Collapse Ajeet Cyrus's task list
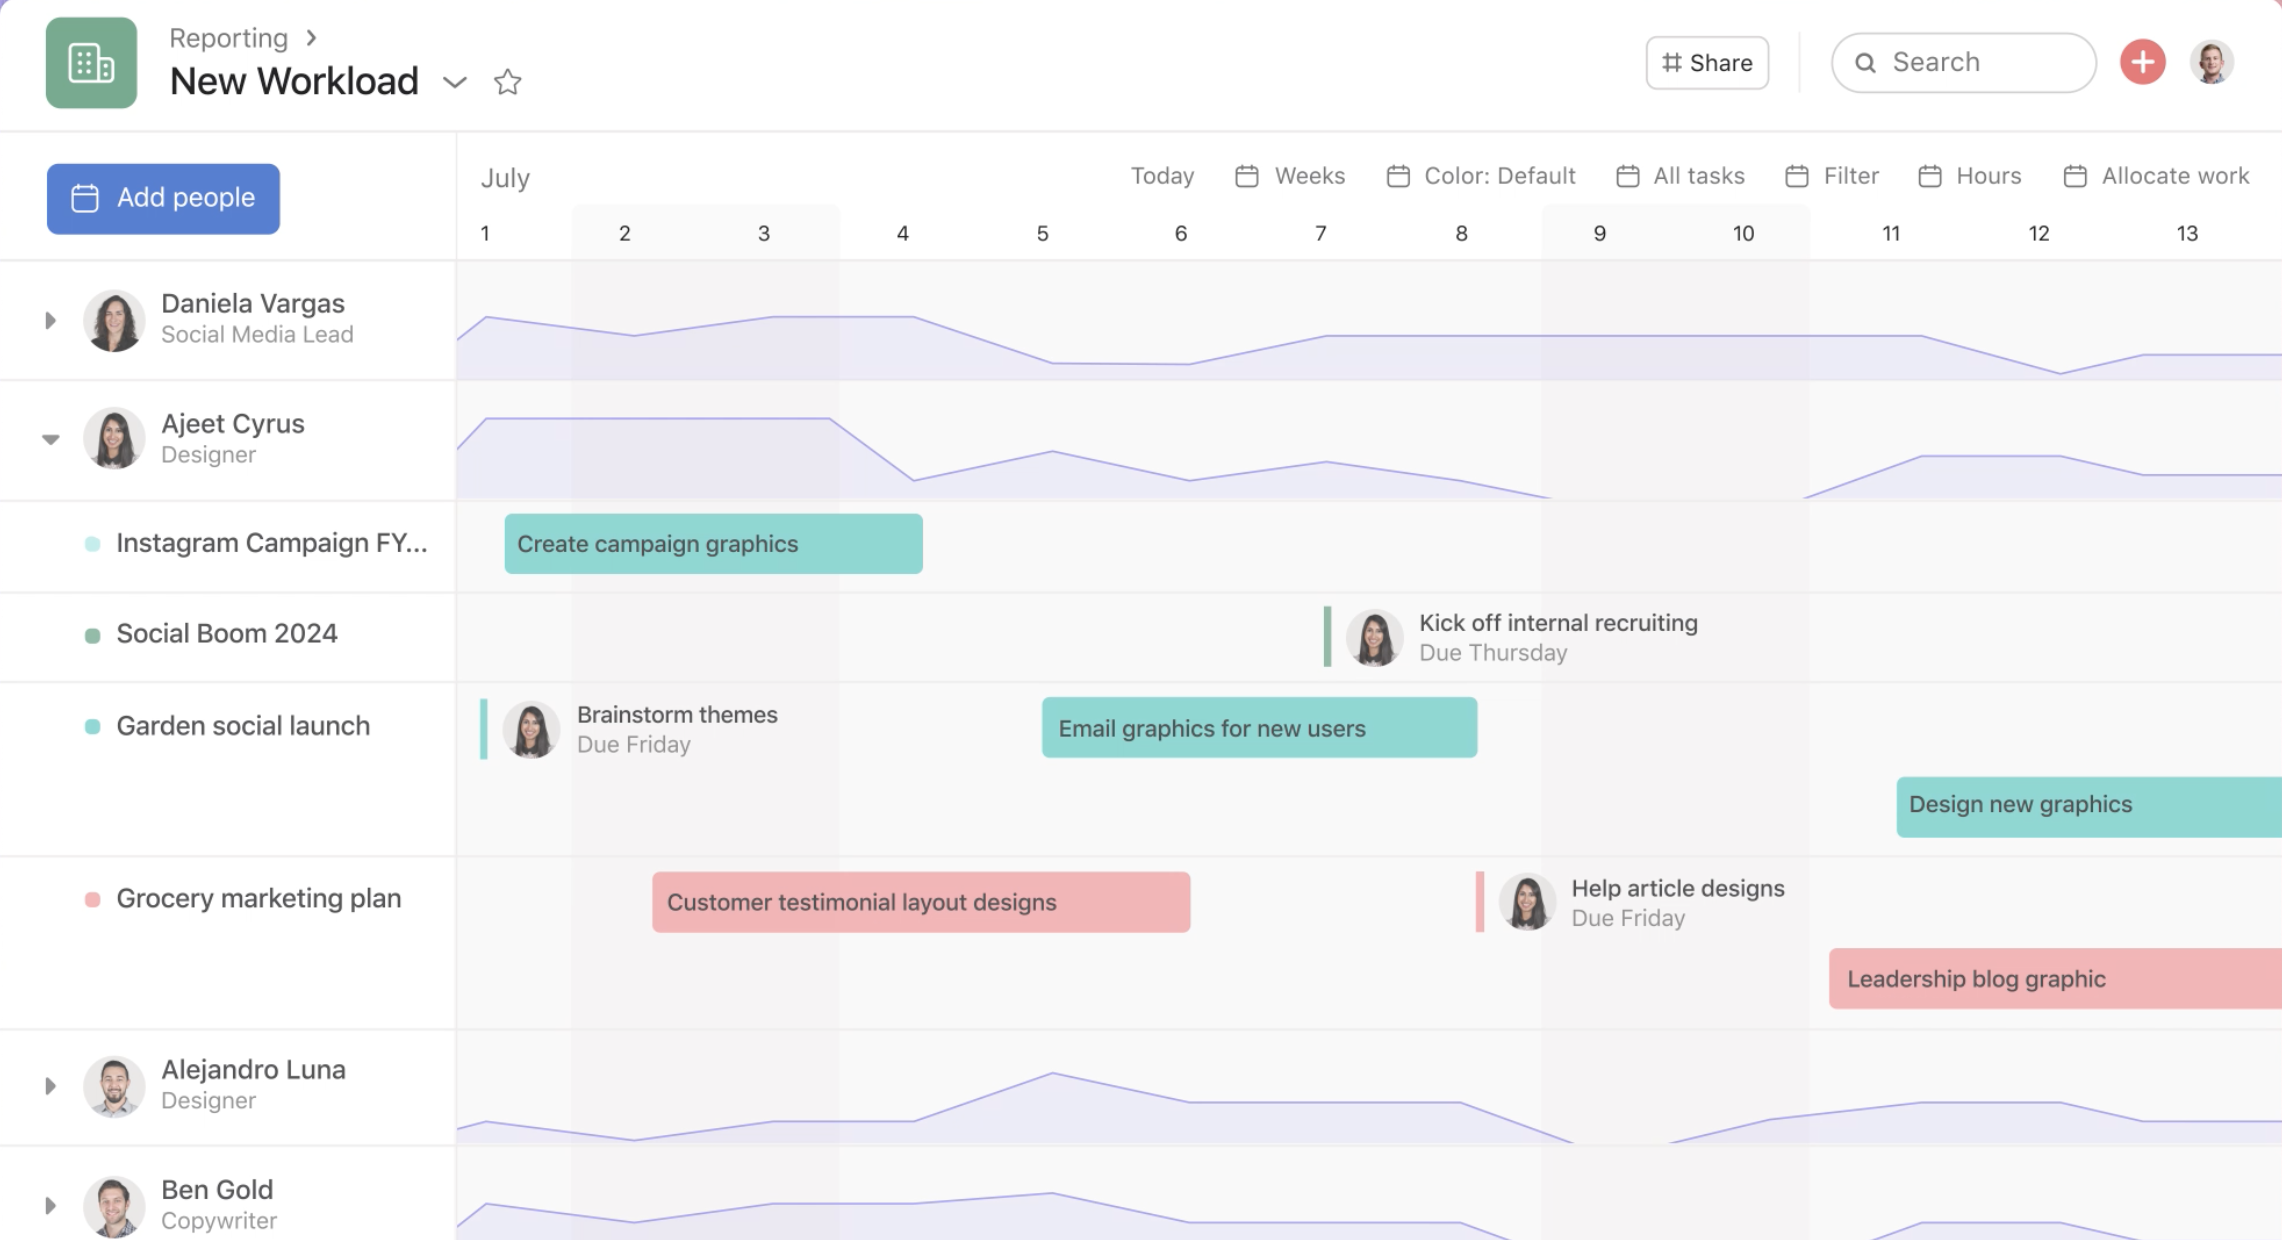This screenshot has height=1240, width=2282. click(50, 439)
